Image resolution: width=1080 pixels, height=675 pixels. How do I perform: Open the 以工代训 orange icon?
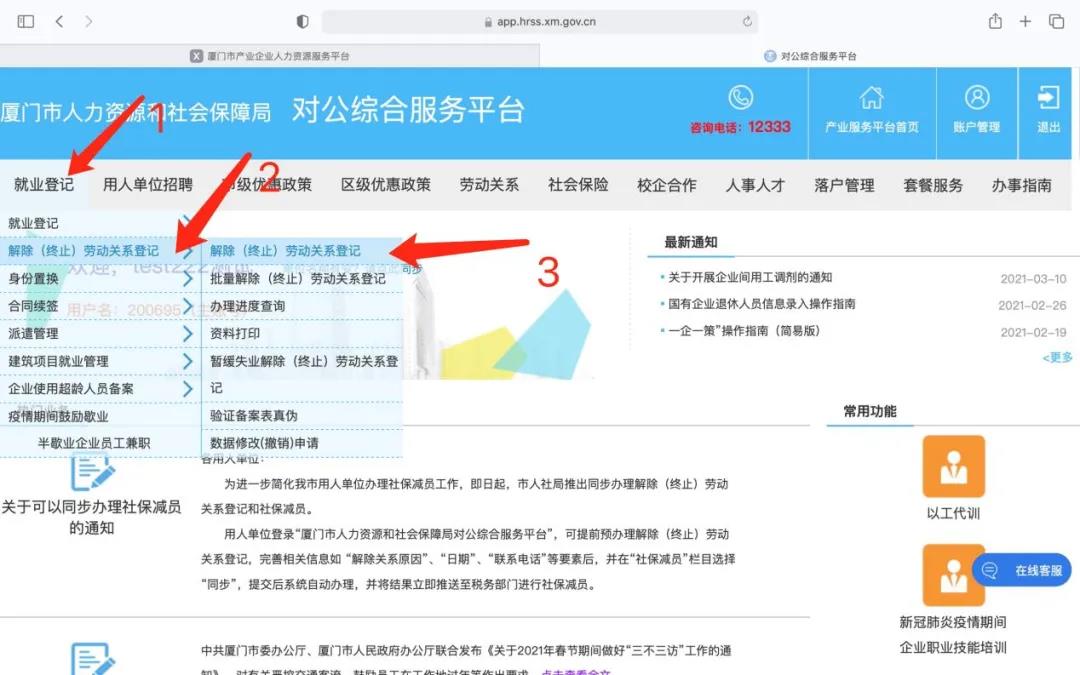(953, 466)
